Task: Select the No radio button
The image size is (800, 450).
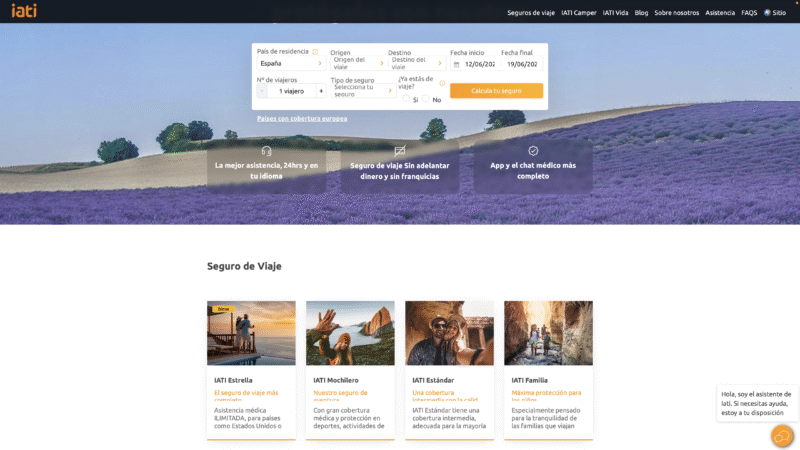Action: click(426, 98)
